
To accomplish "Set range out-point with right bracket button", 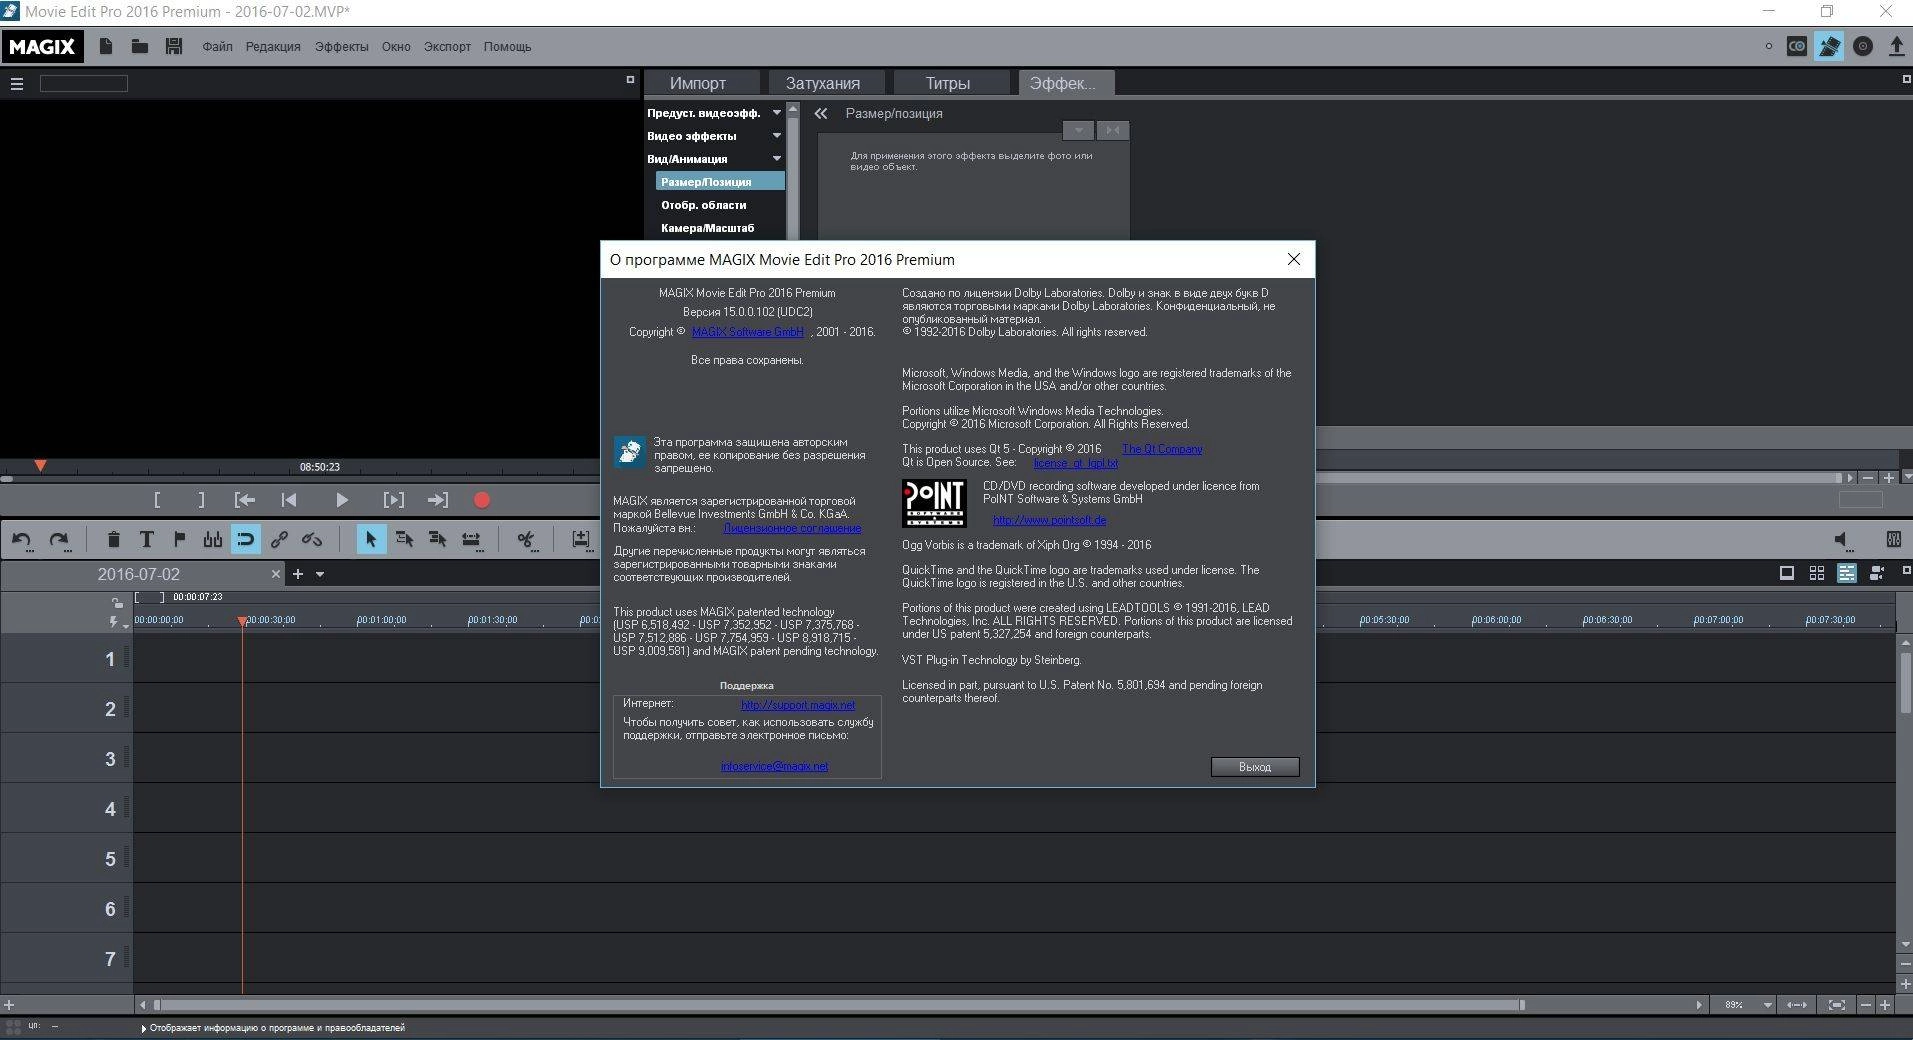I will tap(201, 500).
